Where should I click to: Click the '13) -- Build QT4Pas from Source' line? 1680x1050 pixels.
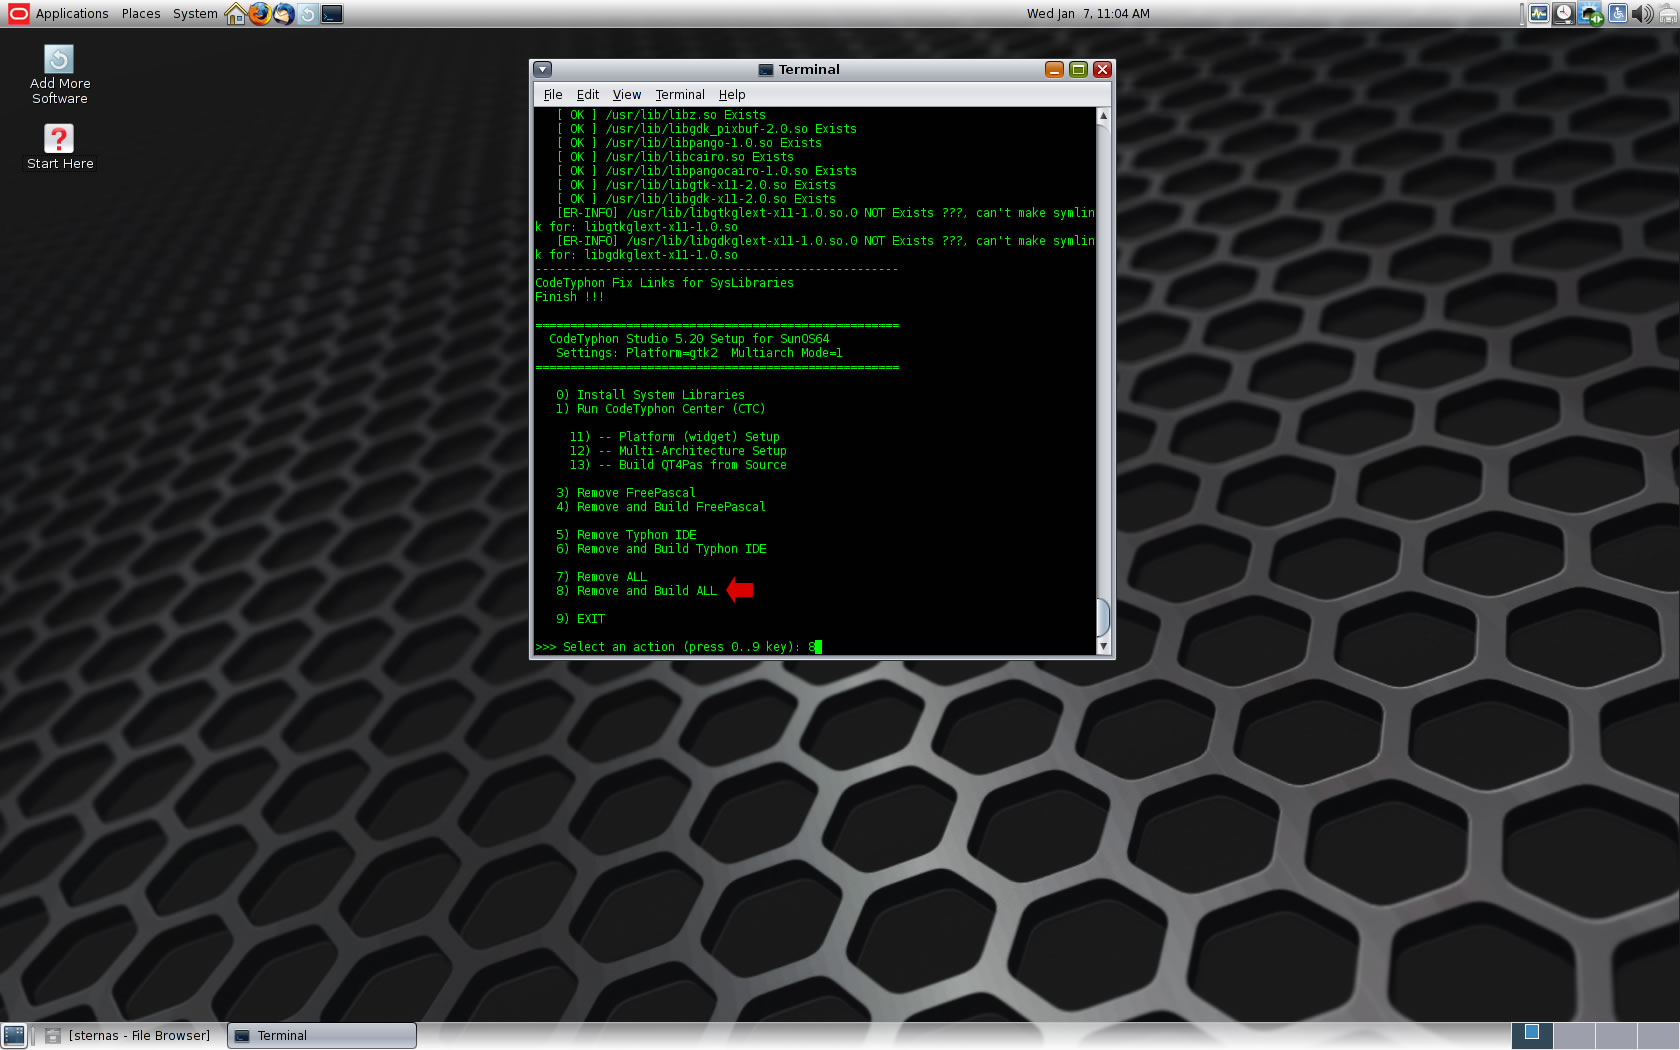click(678, 465)
